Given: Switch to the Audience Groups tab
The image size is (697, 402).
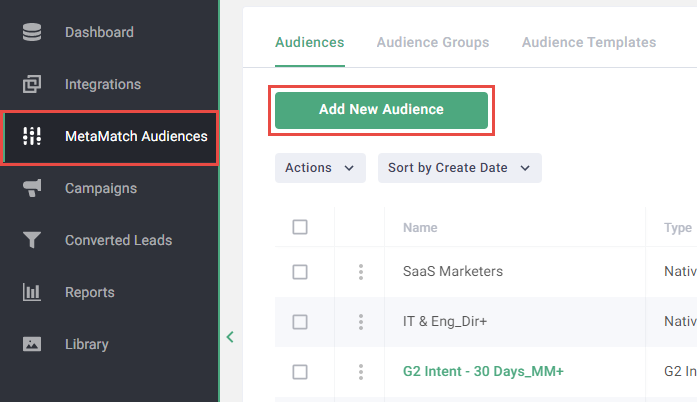Looking at the screenshot, I should (x=433, y=42).
